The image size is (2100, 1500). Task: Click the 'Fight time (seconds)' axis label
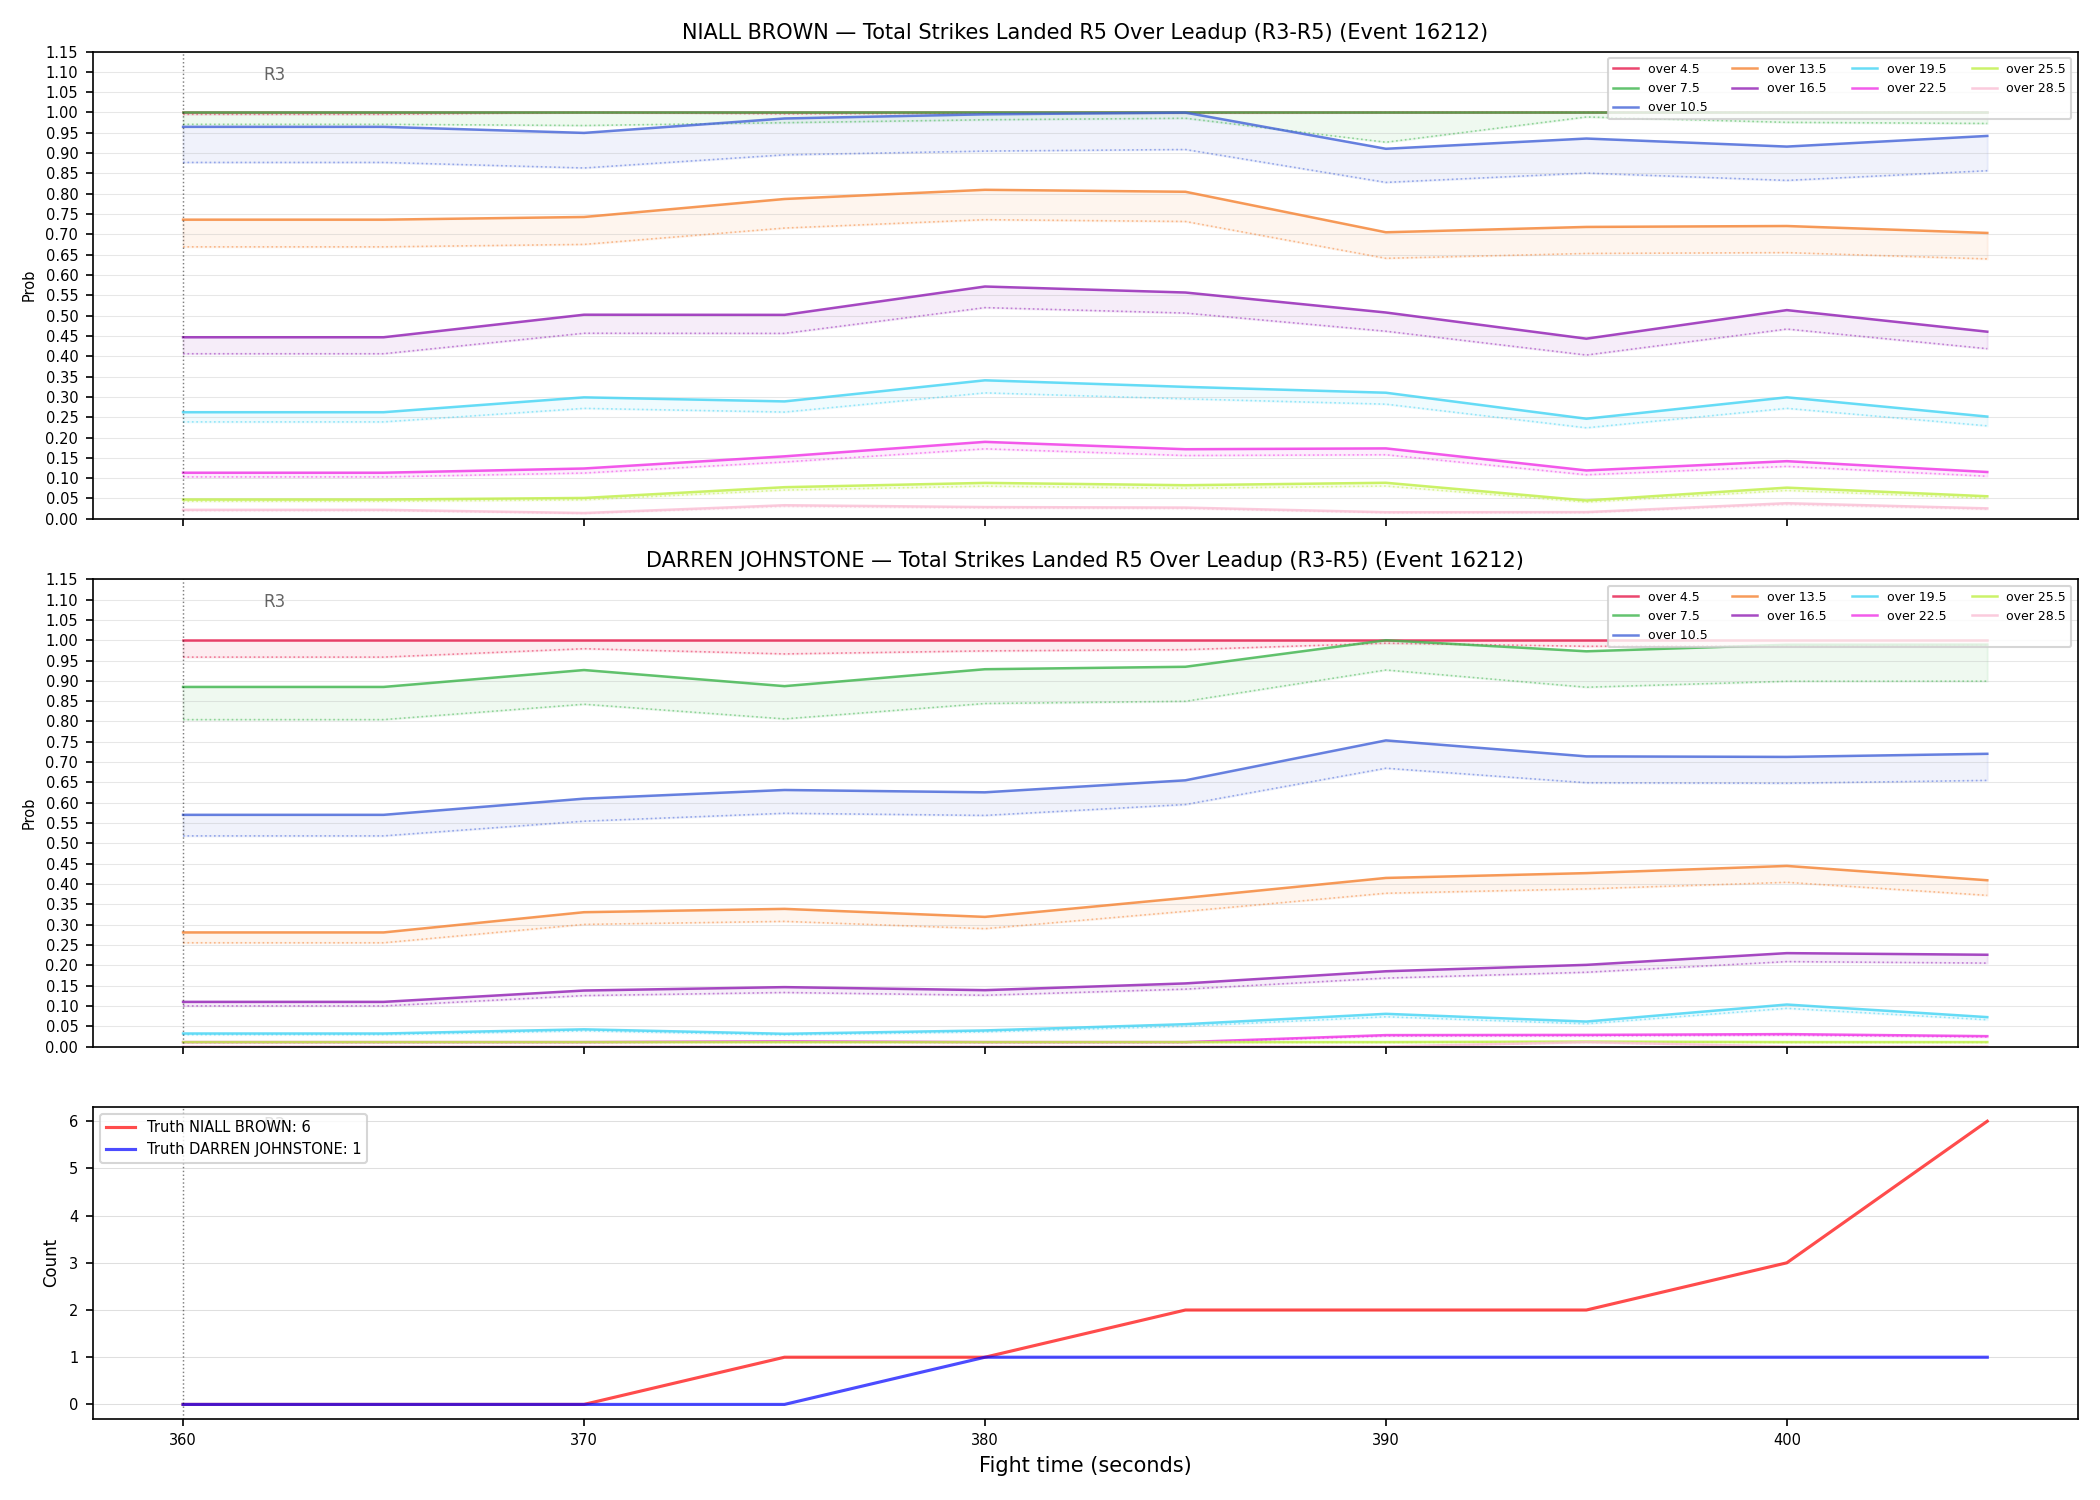point(1085,1465)
